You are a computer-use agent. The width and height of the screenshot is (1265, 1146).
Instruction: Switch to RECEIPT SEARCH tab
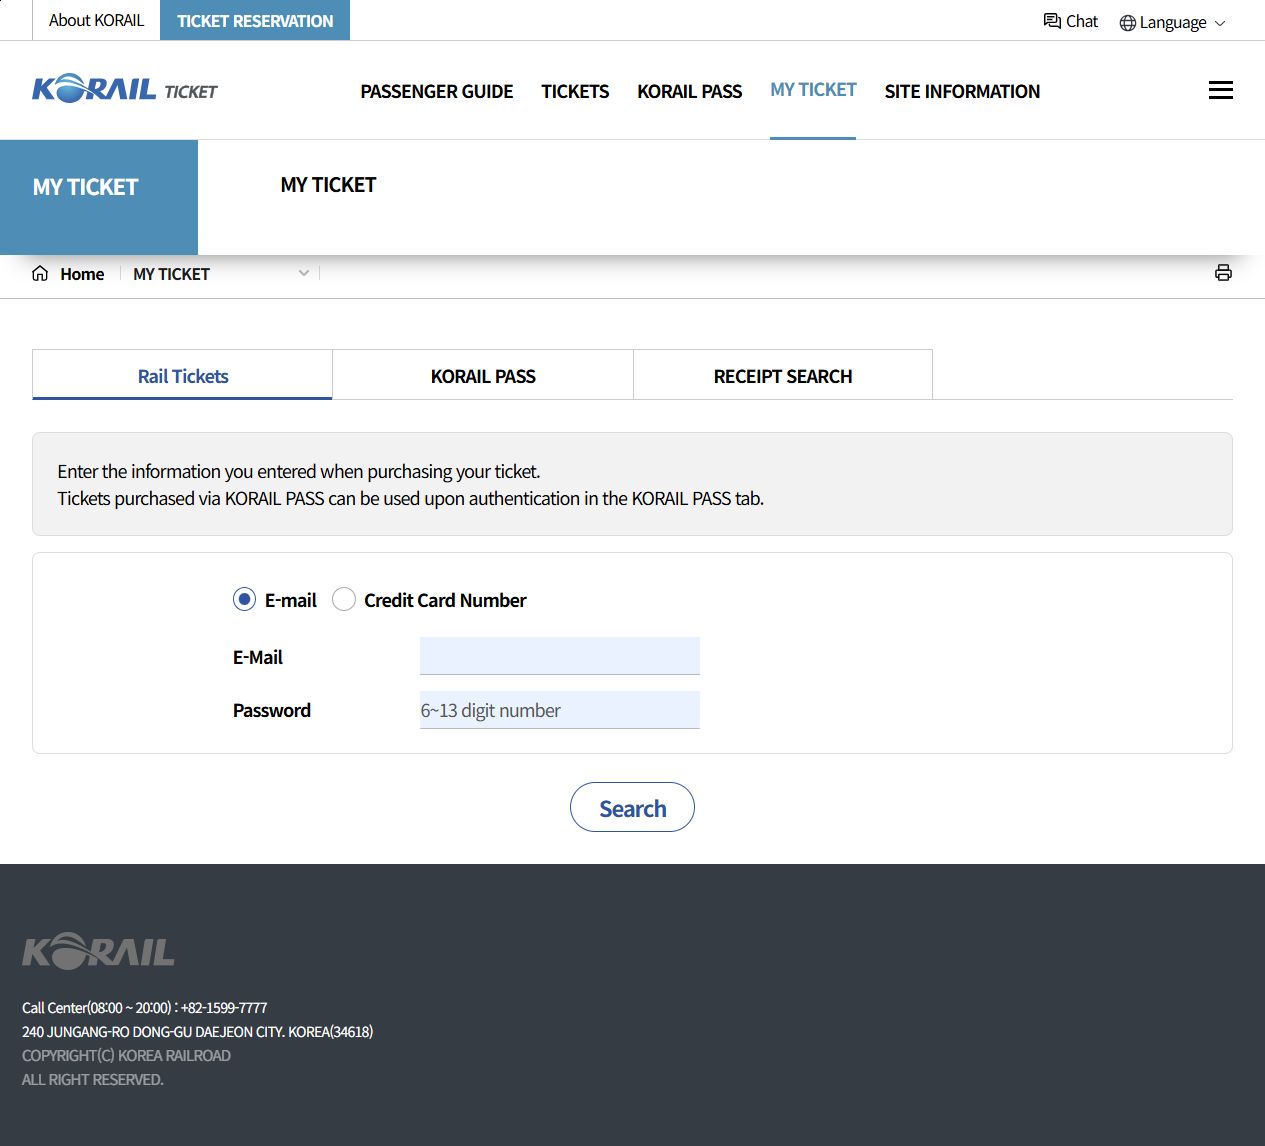(783, 375)
